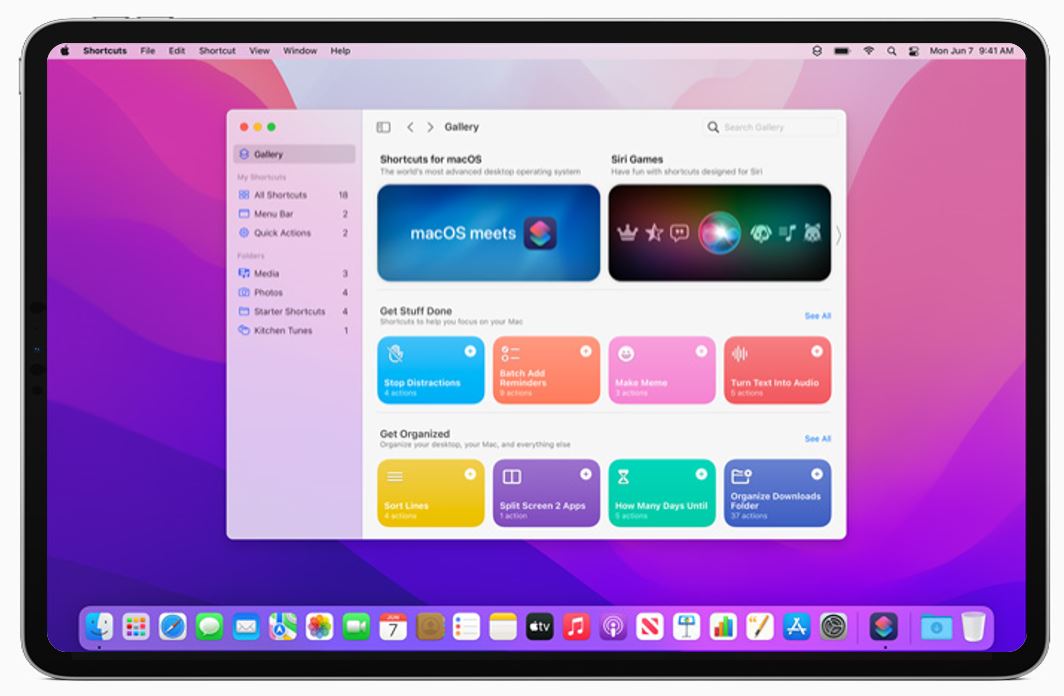Open the macOS meets Shortcuts banner
This screenshot has width=1064, height=696.
pyautogui.click(x=488, y=233)
